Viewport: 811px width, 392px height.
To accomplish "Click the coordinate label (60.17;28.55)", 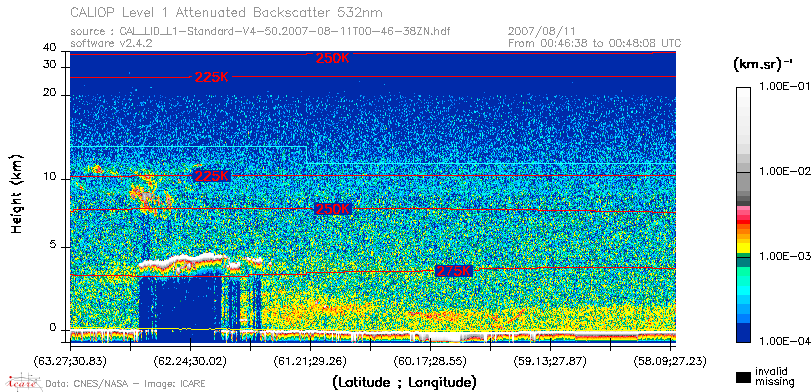I will click(x=430, y=361).
